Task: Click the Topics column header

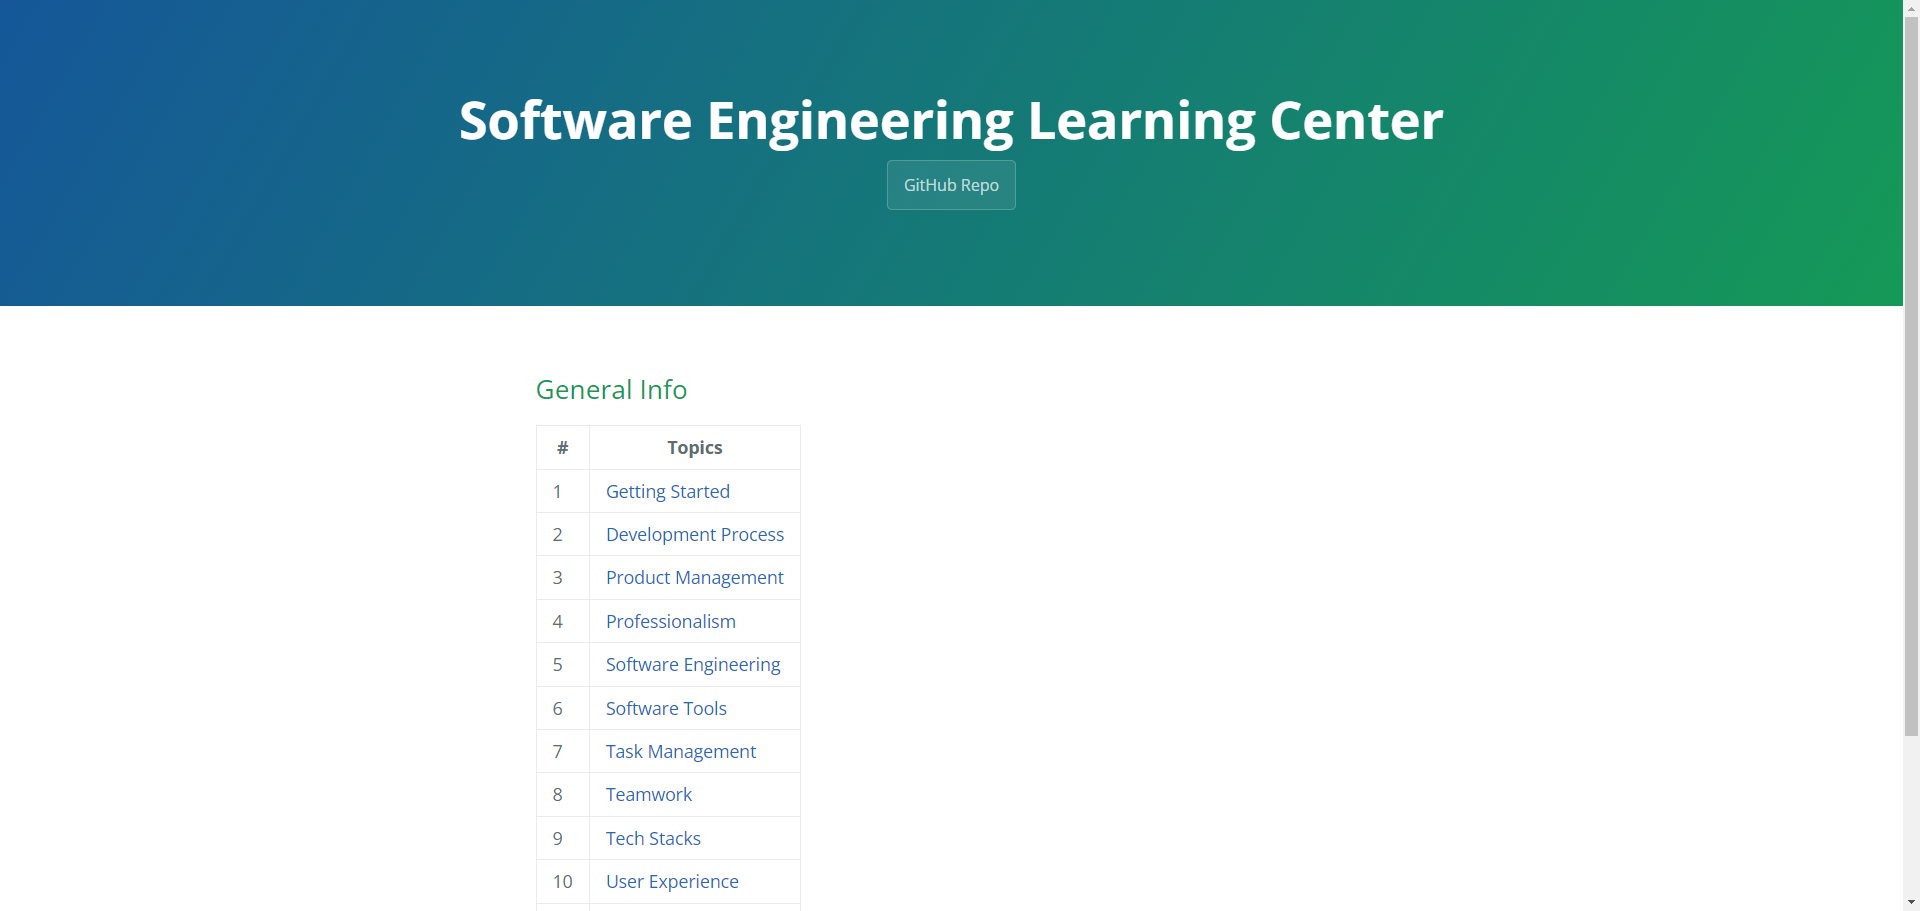Action: tap(694, 448)
